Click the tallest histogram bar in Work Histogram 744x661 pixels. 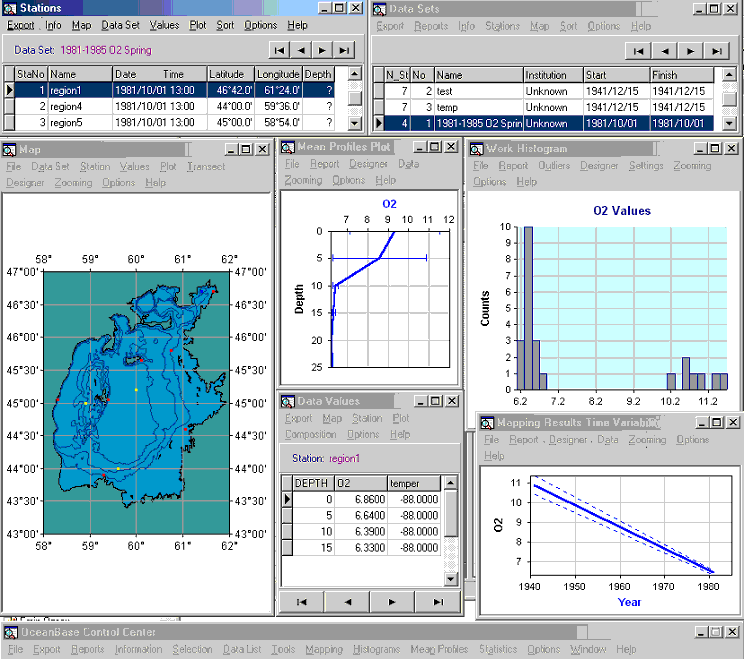pyautogui.click(x=528, y=308)
